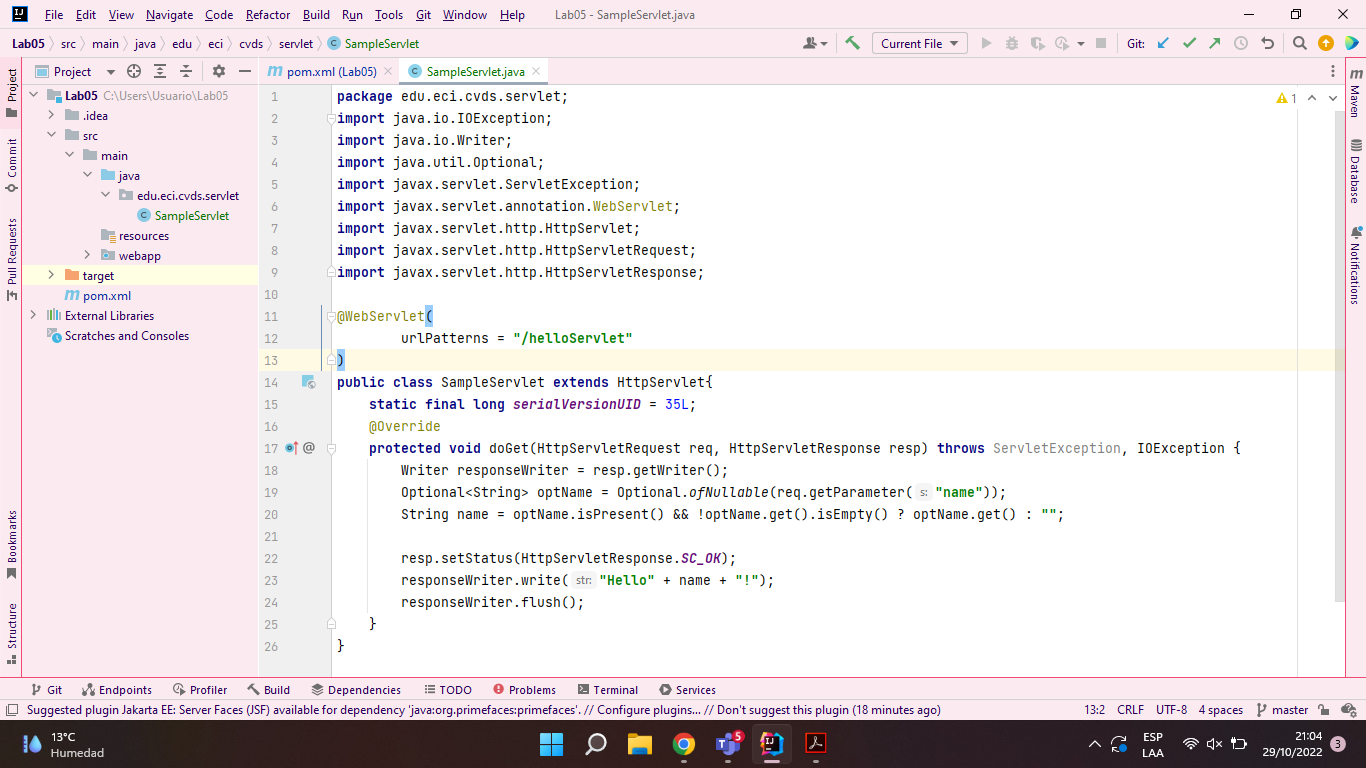Toggle the Commit tool window

pos(12,165)
